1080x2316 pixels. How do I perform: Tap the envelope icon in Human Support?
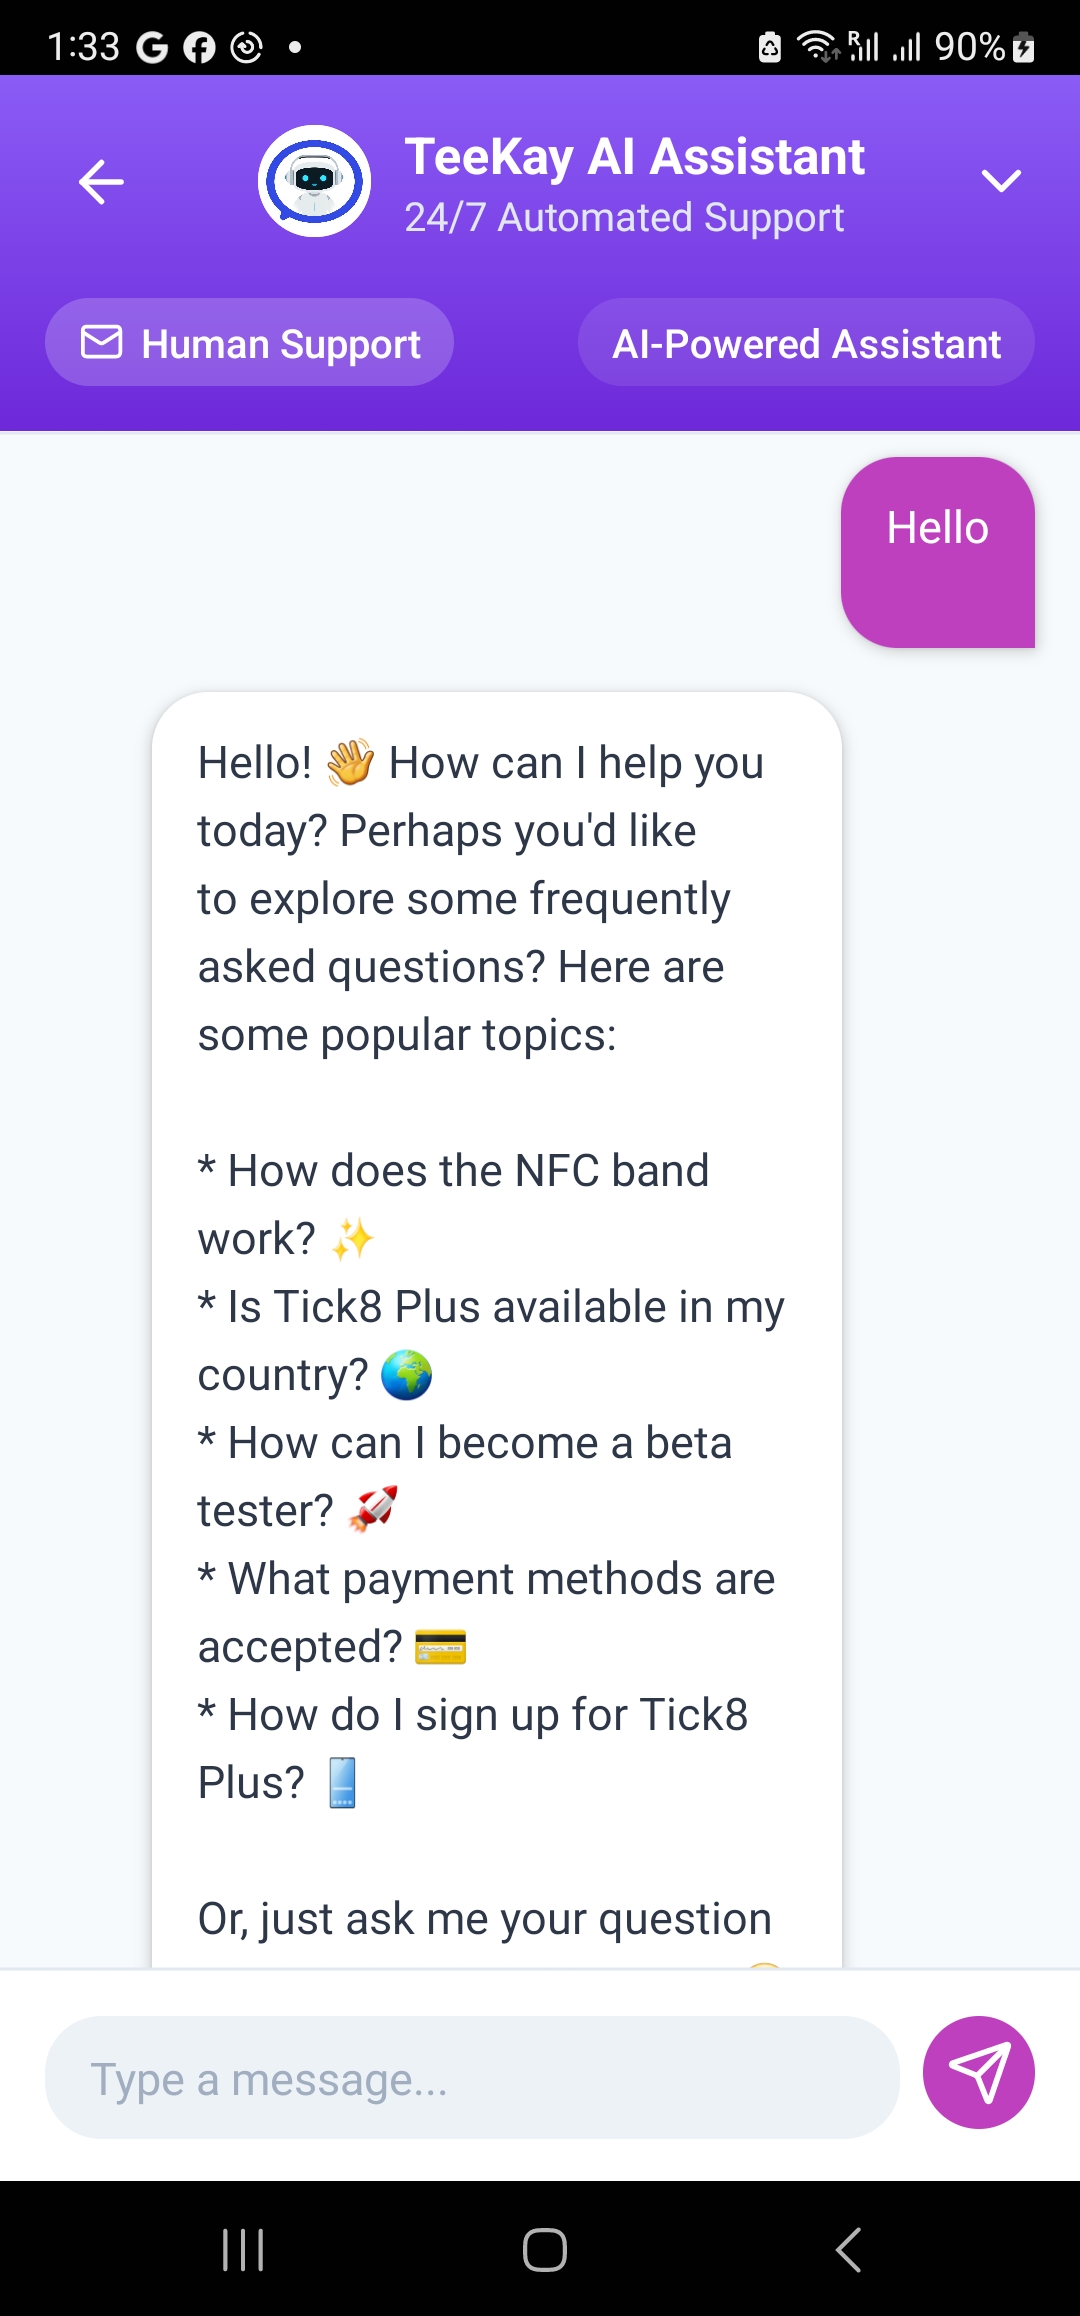coord(101,342)
